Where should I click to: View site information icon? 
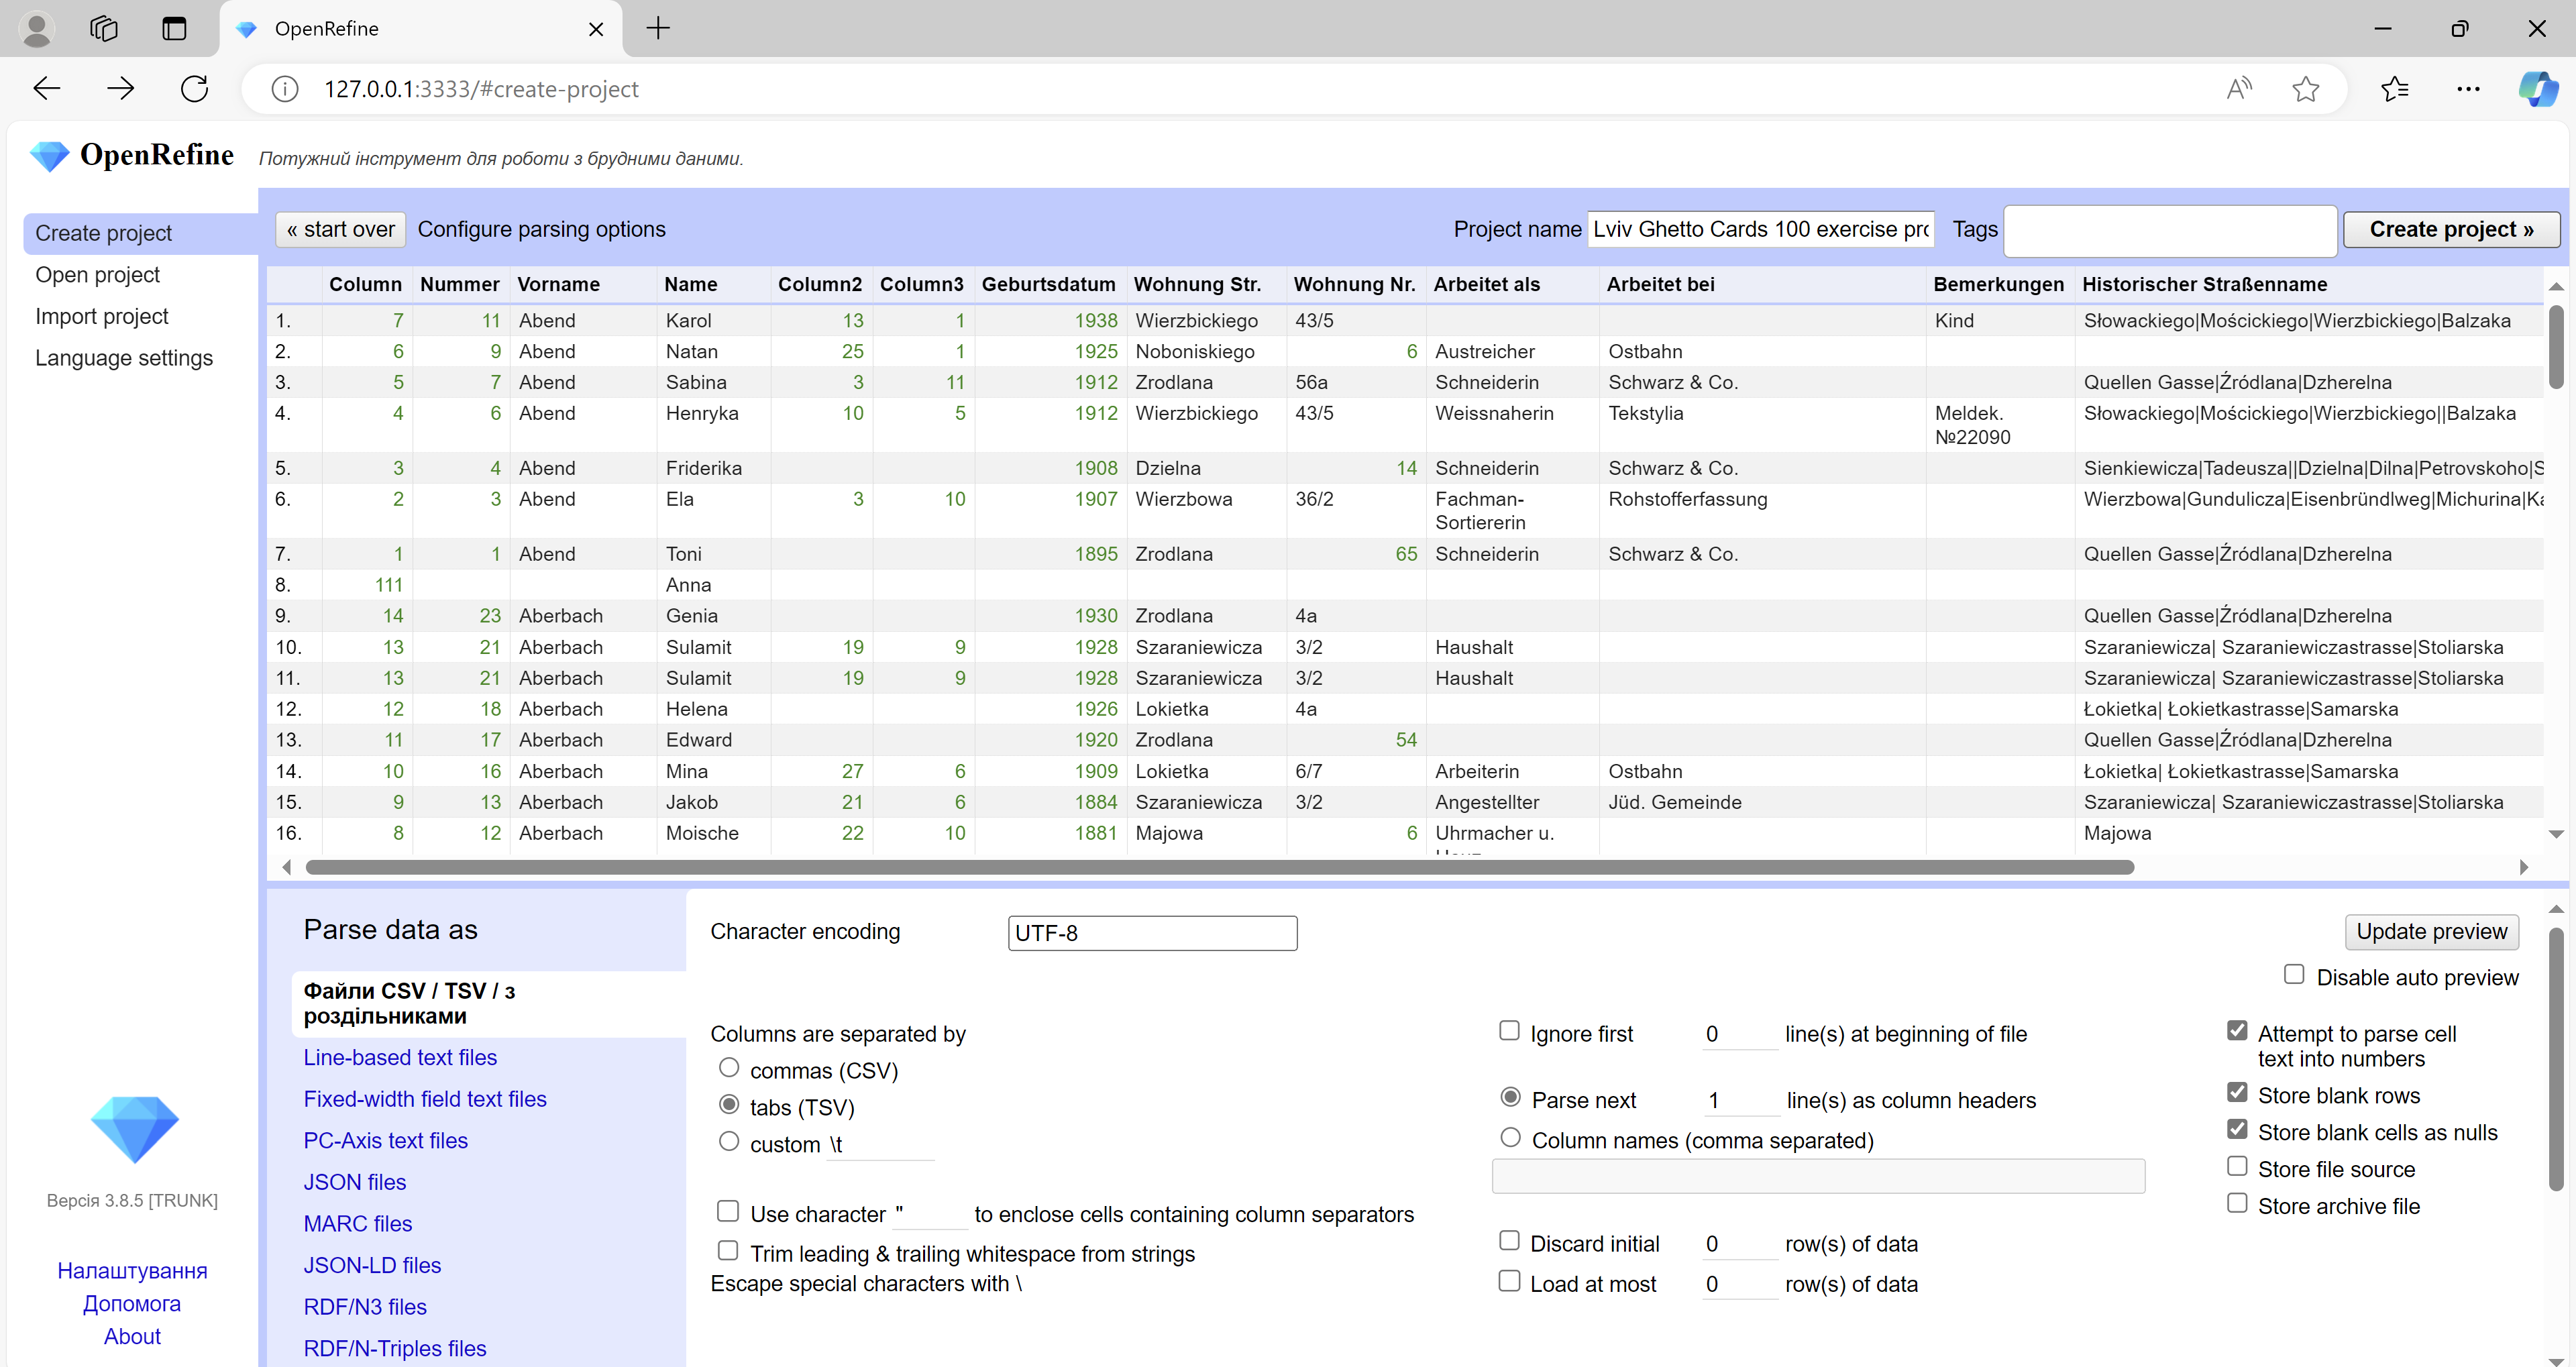click(285, 89)
